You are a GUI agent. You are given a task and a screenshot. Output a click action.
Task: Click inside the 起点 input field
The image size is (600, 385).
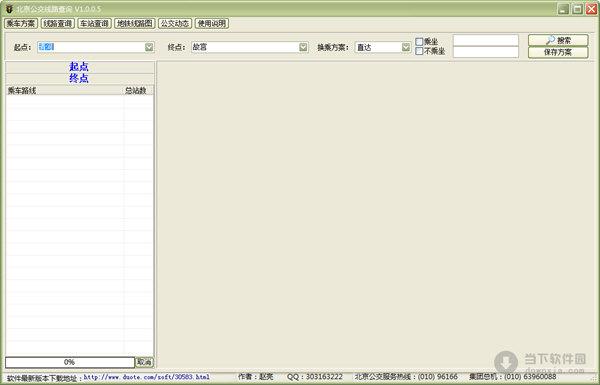click(91, 47)
